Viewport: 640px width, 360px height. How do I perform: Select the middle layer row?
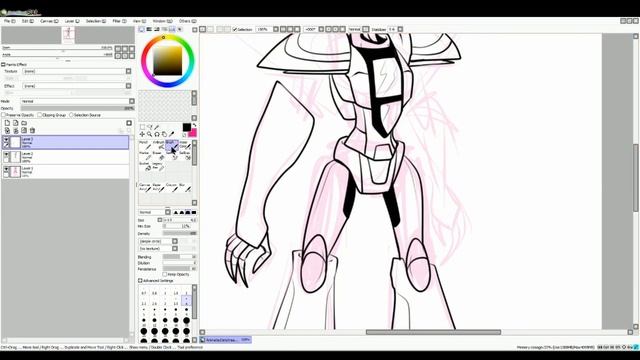click(65, 157)
